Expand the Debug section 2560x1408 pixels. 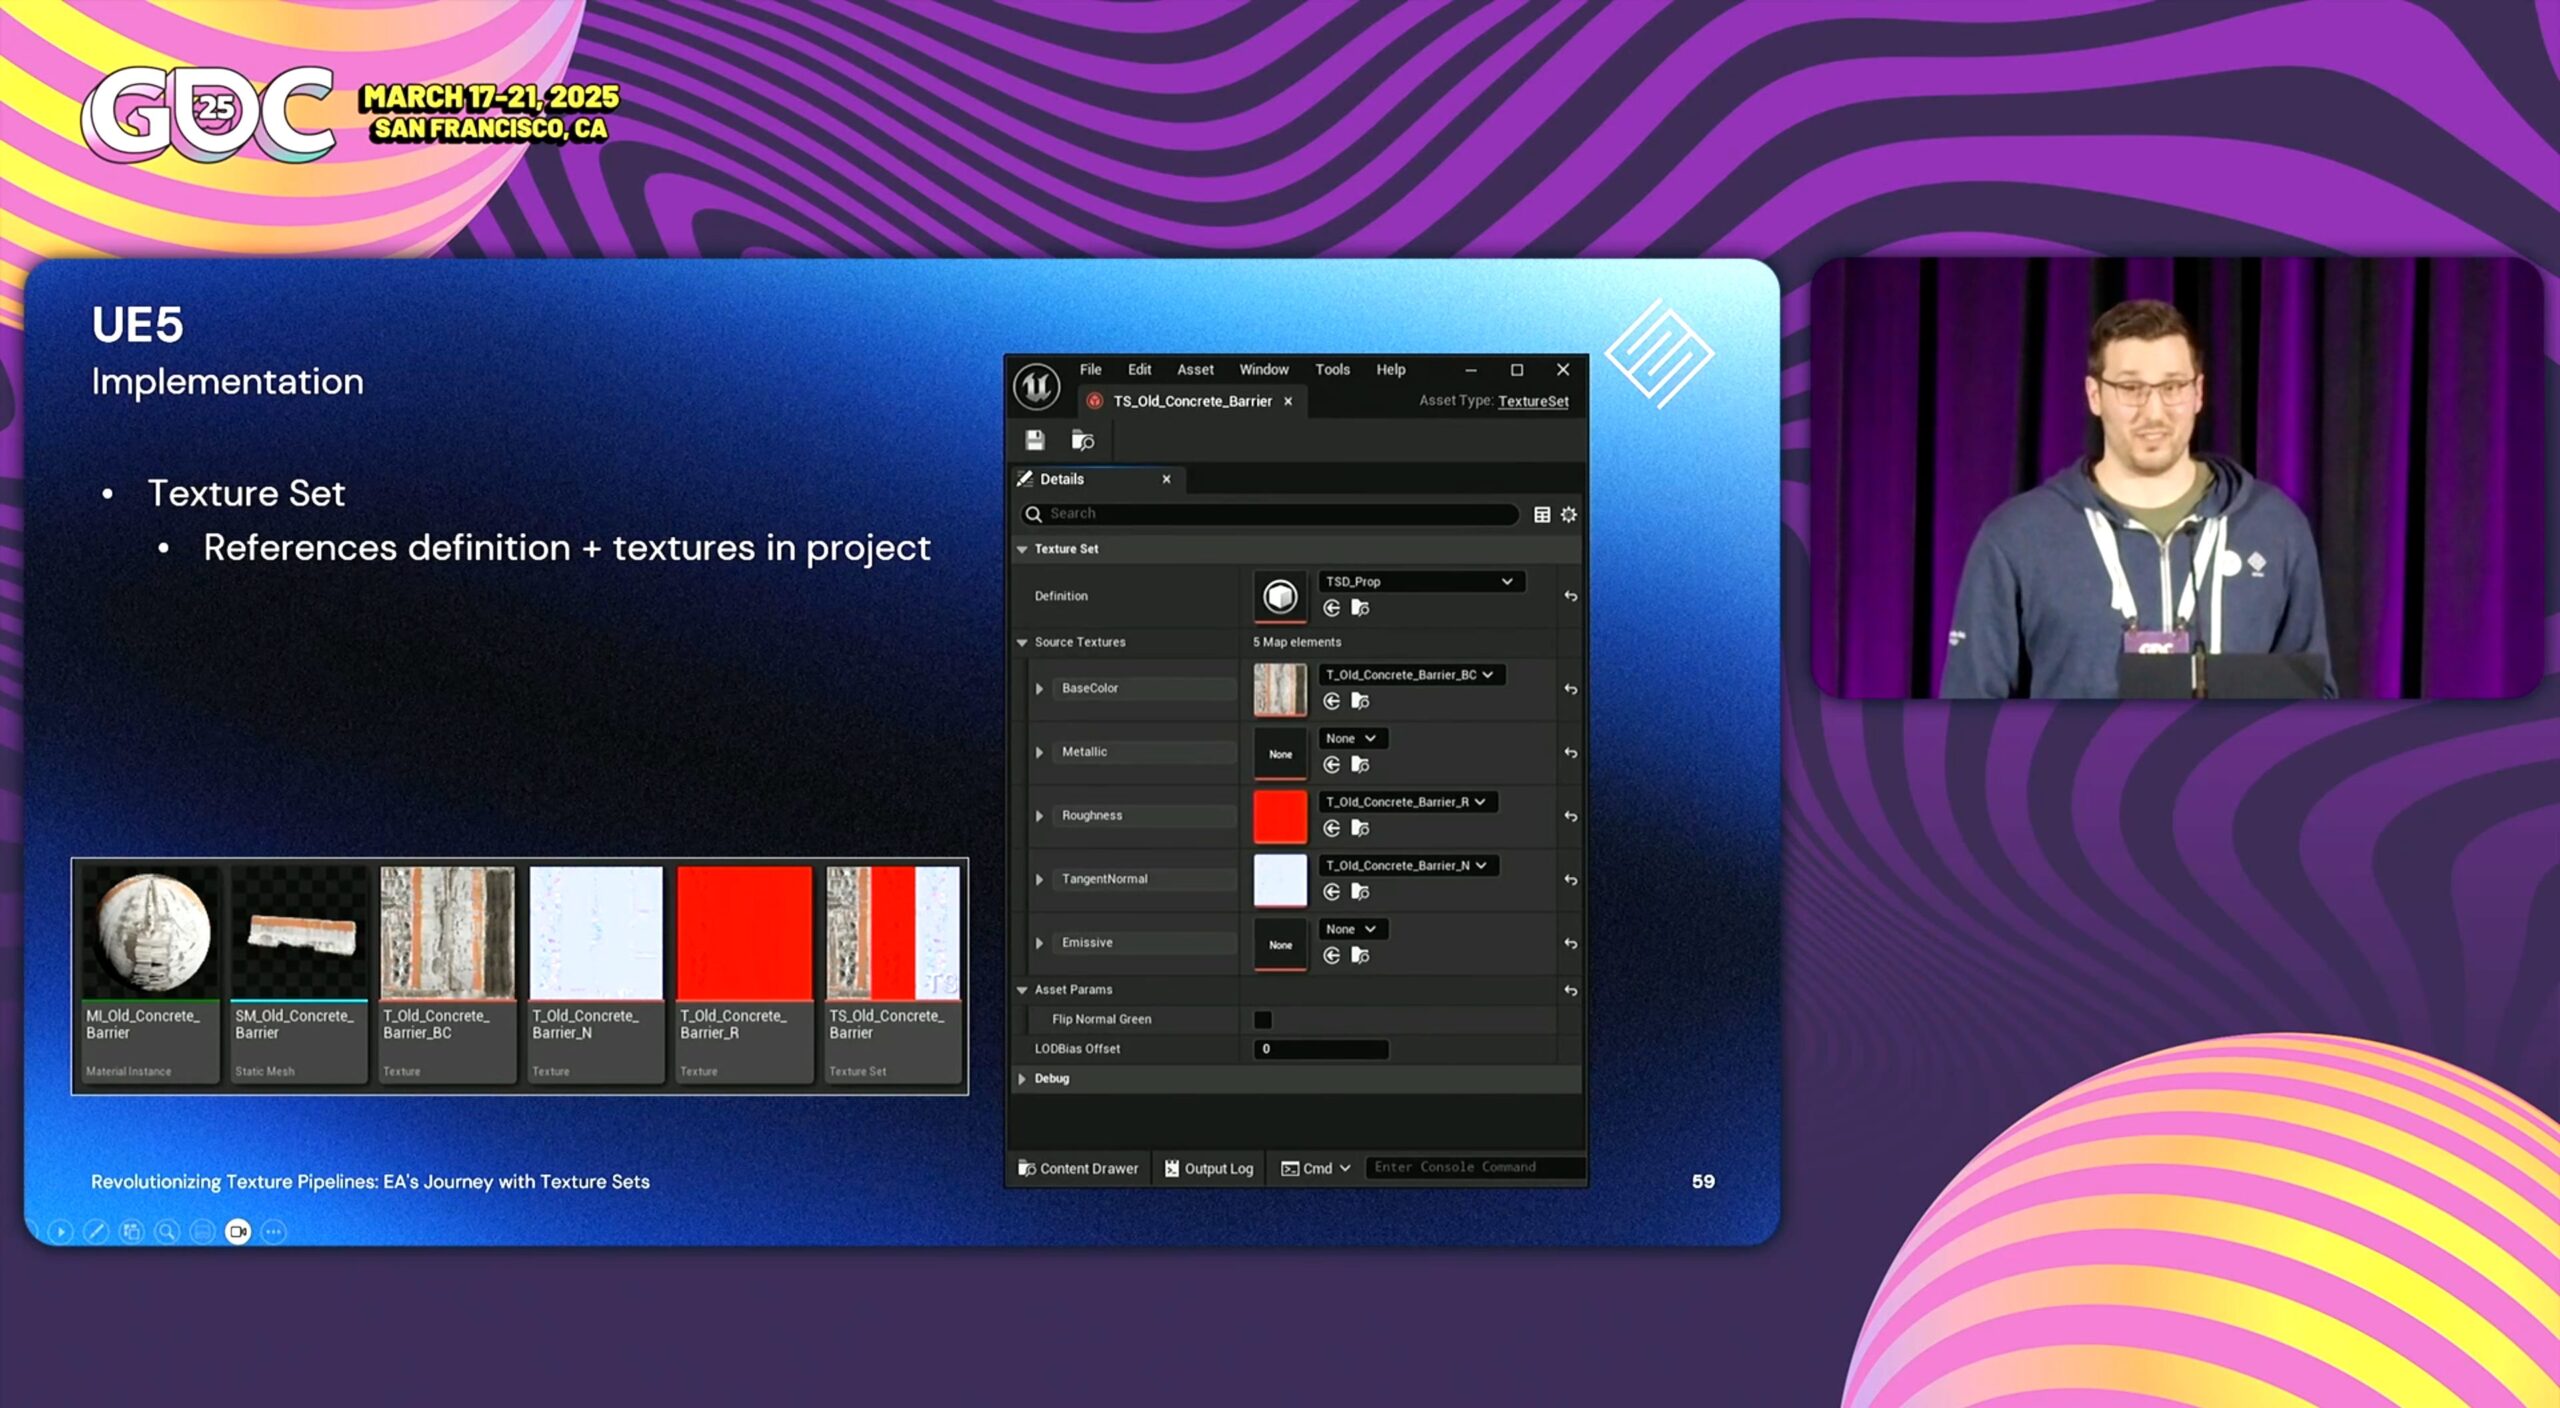tap(1022, 1078)
